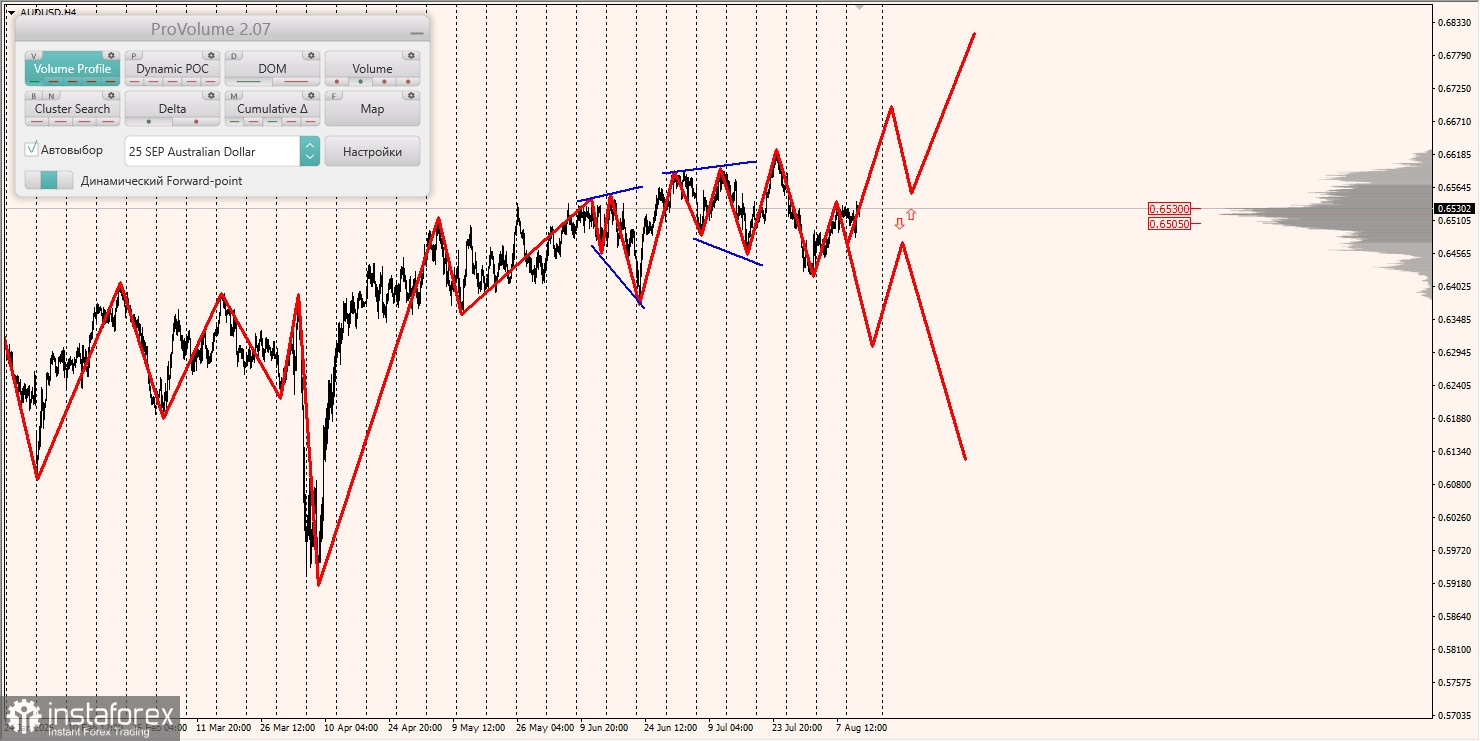Screen dimensions: 1480x741
Task: Toggle the green dot segment under Delta
Action: pyautogui.click(x=149, y=122)
